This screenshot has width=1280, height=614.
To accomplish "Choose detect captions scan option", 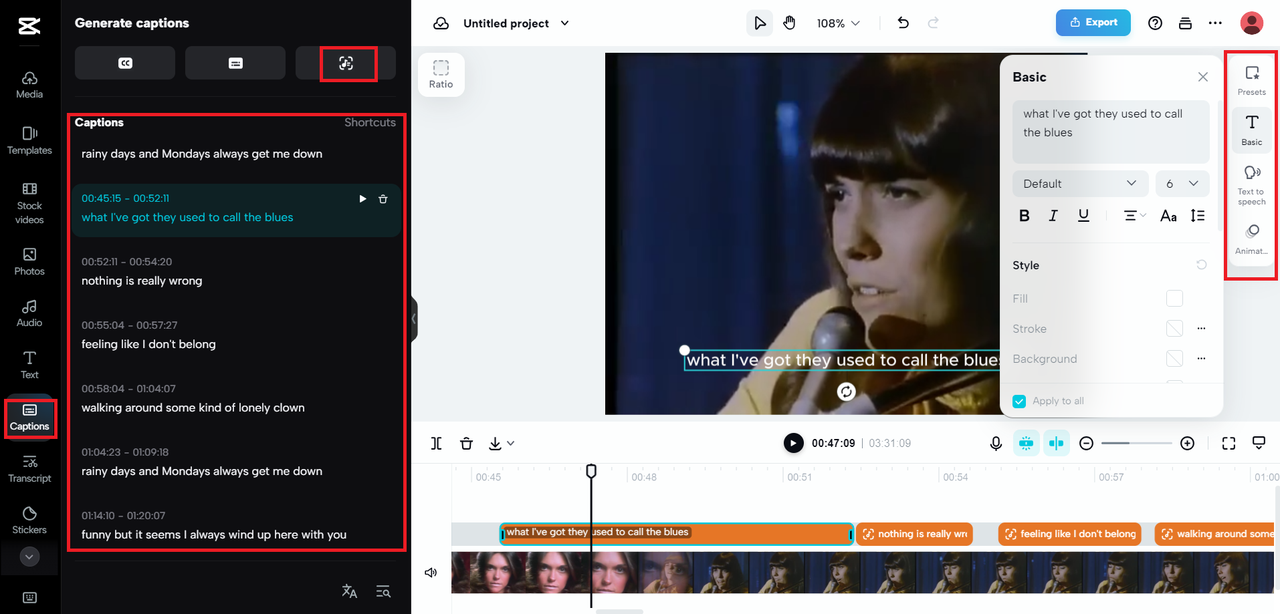I will tap(346, 63).
